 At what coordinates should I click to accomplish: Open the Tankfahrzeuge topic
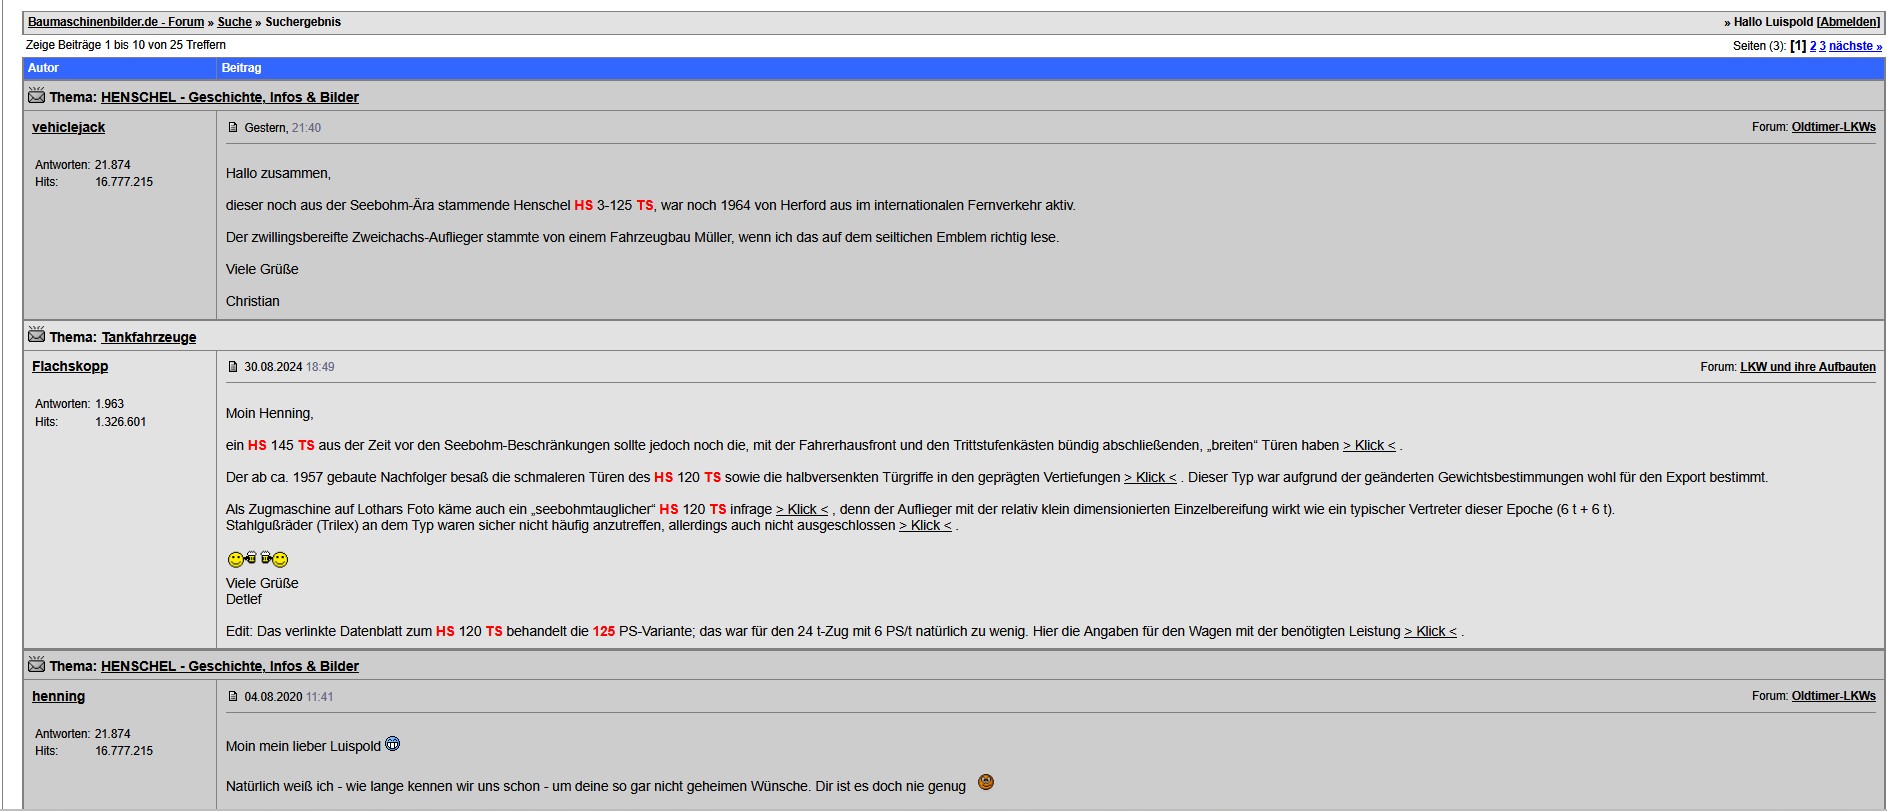point(149,337)
